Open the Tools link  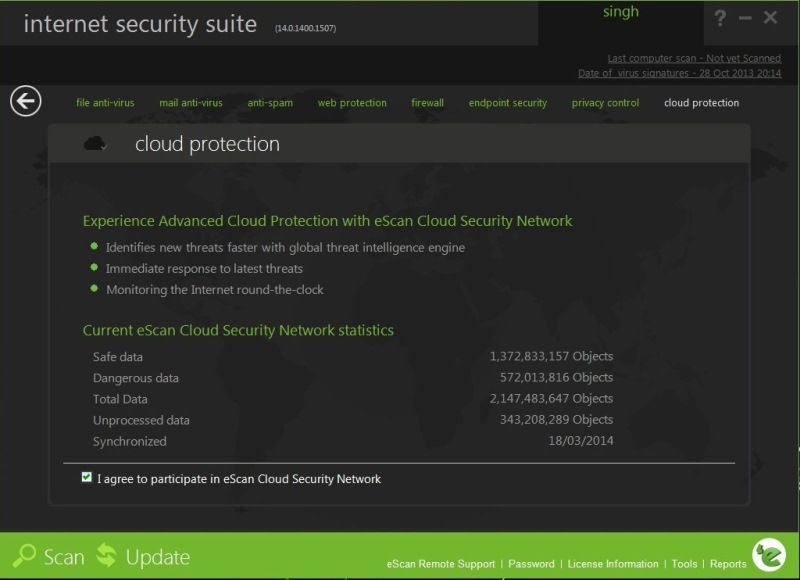point(684,564)
